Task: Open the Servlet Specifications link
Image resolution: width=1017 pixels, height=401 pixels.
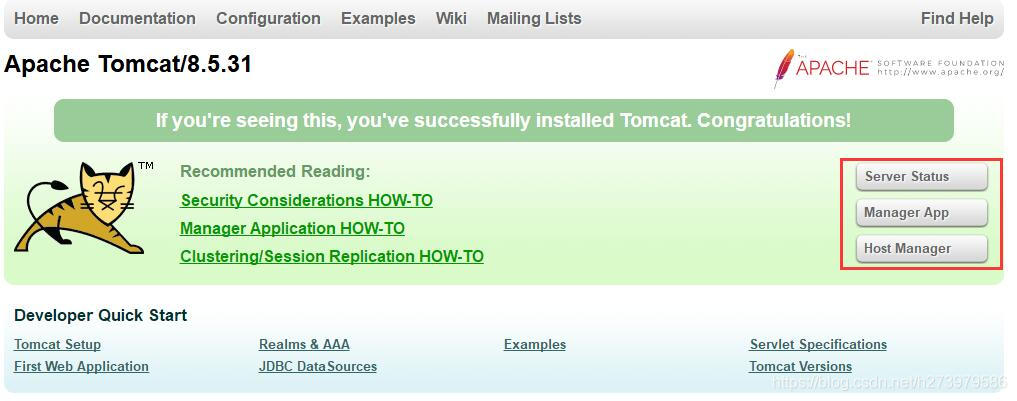Action: [x=819, y=345]
